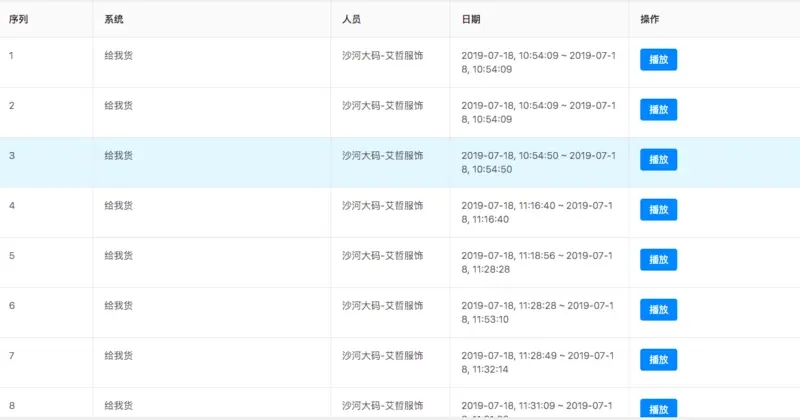Click 沙河大码-艾哲服饰 in row 1

383,56
